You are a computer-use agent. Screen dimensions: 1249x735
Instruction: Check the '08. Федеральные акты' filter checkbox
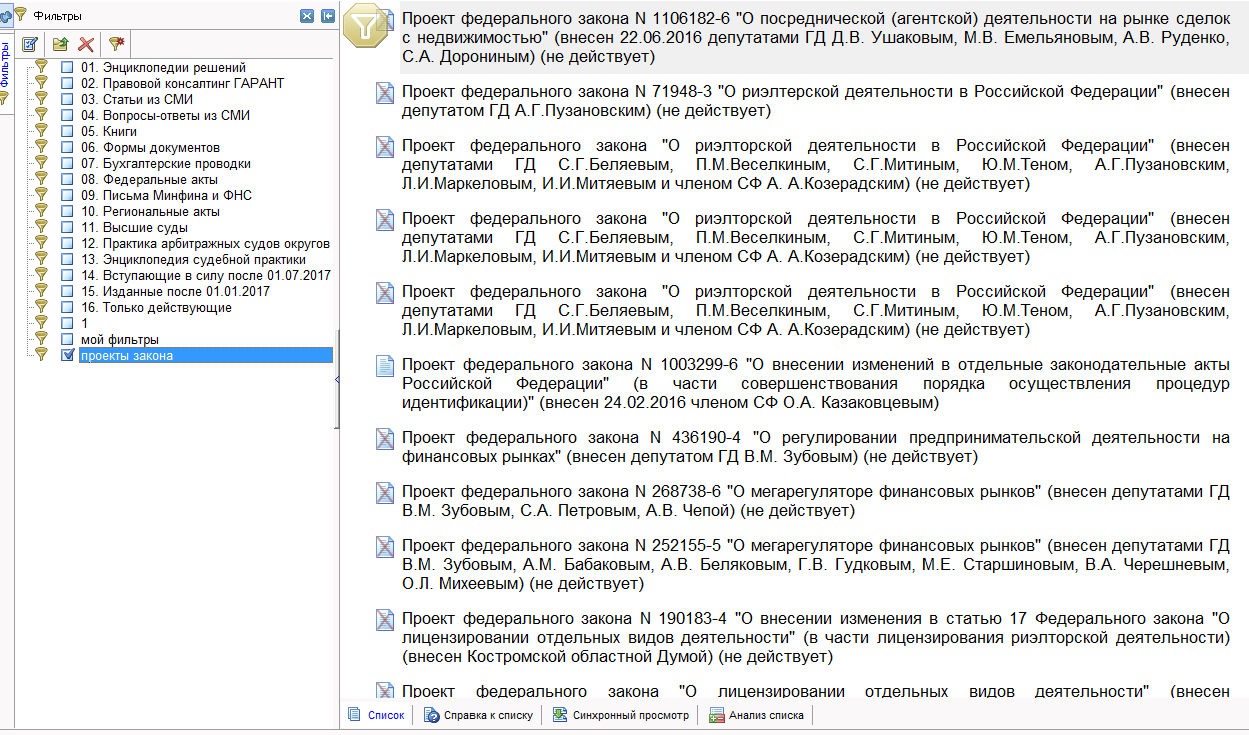67,180
